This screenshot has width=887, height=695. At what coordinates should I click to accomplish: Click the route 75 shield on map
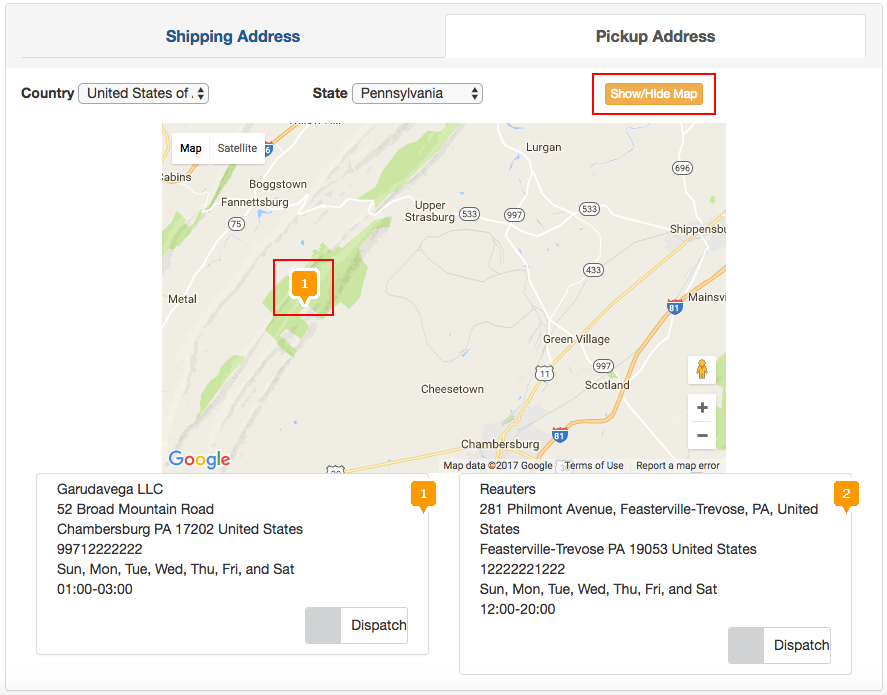coord(236,224)
